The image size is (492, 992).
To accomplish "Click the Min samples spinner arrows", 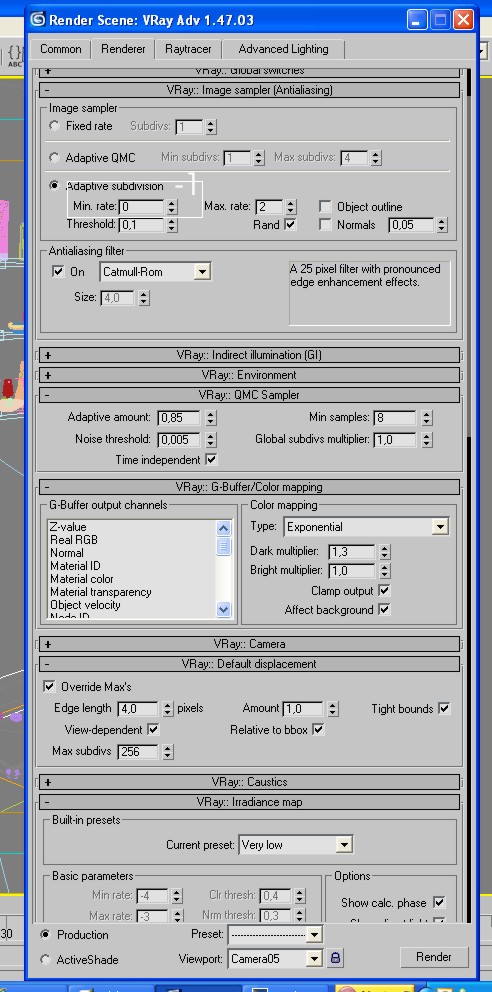I will [426, 418].
